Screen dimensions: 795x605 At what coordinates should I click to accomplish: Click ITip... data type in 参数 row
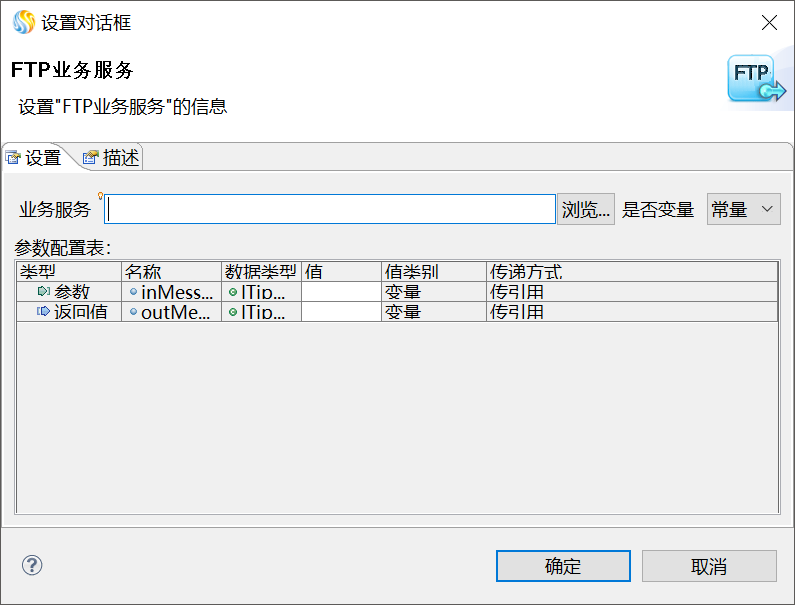[x=262, y=292]
